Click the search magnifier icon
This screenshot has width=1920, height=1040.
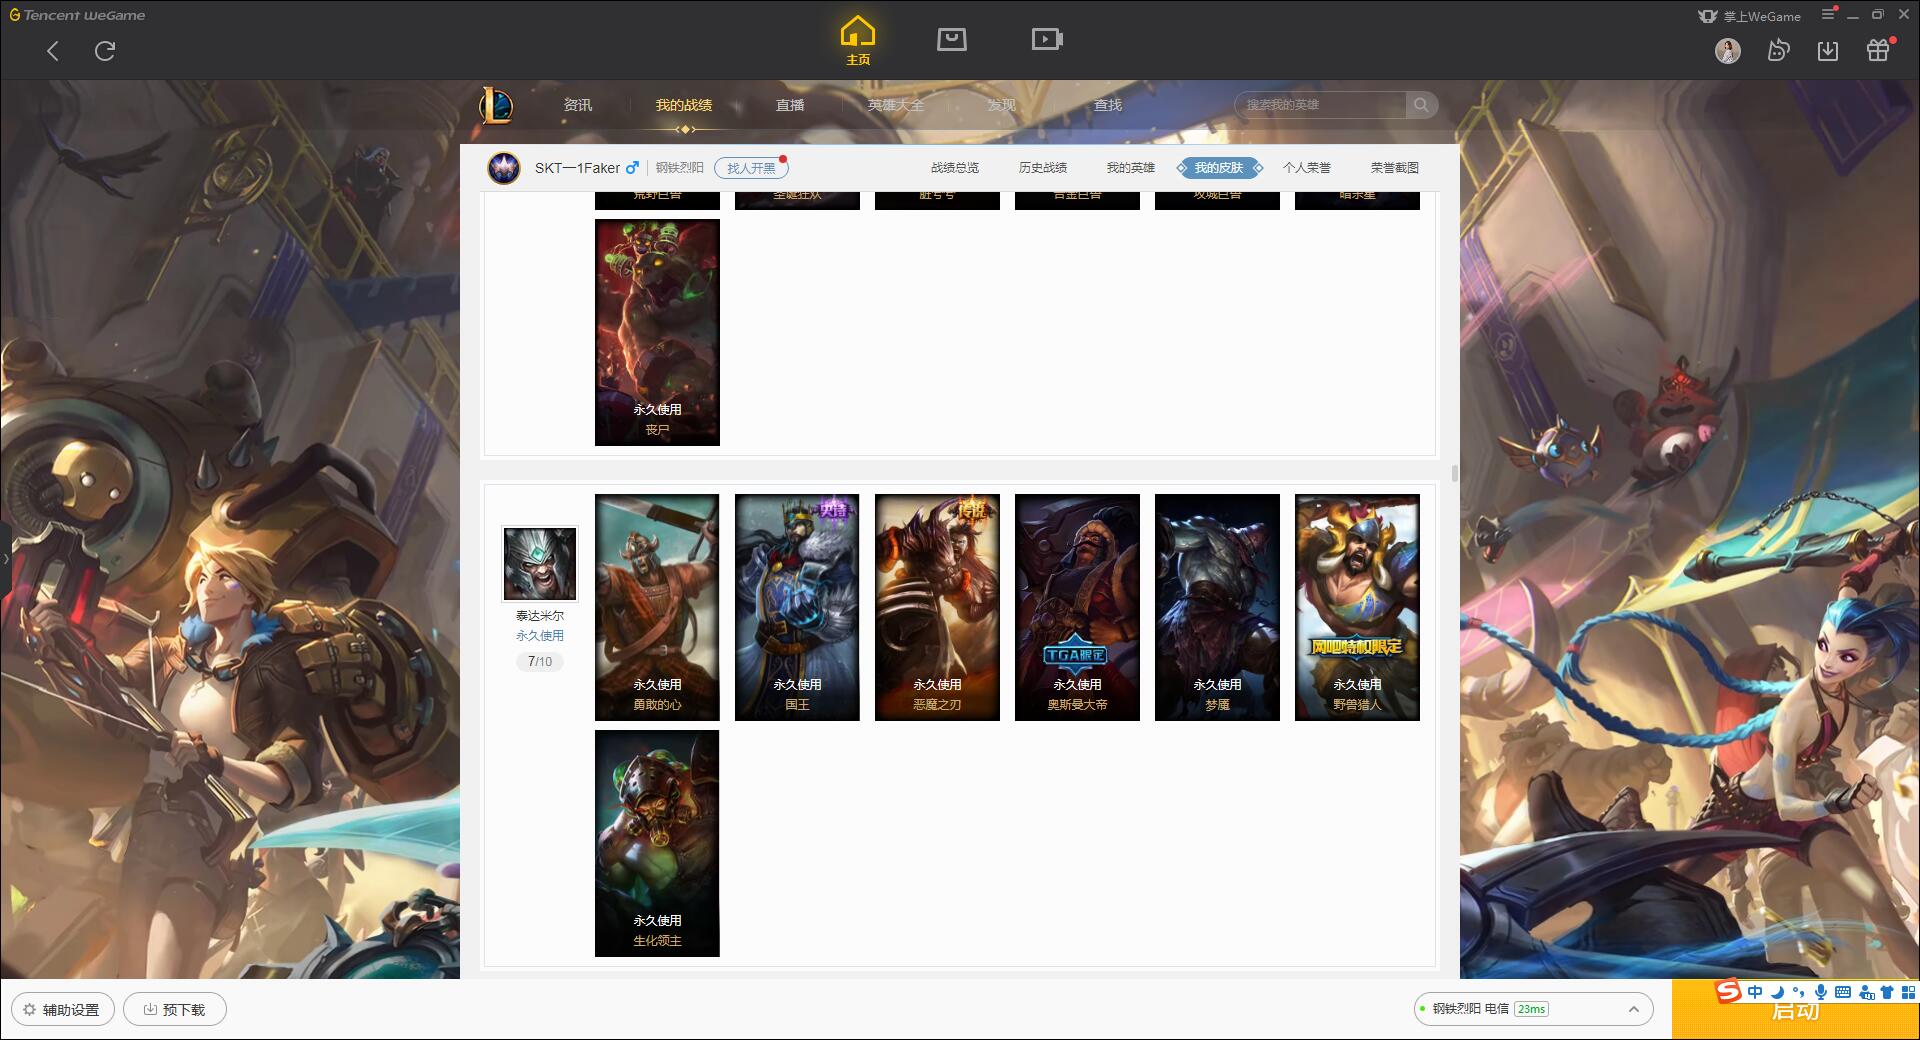[1421, 105]
